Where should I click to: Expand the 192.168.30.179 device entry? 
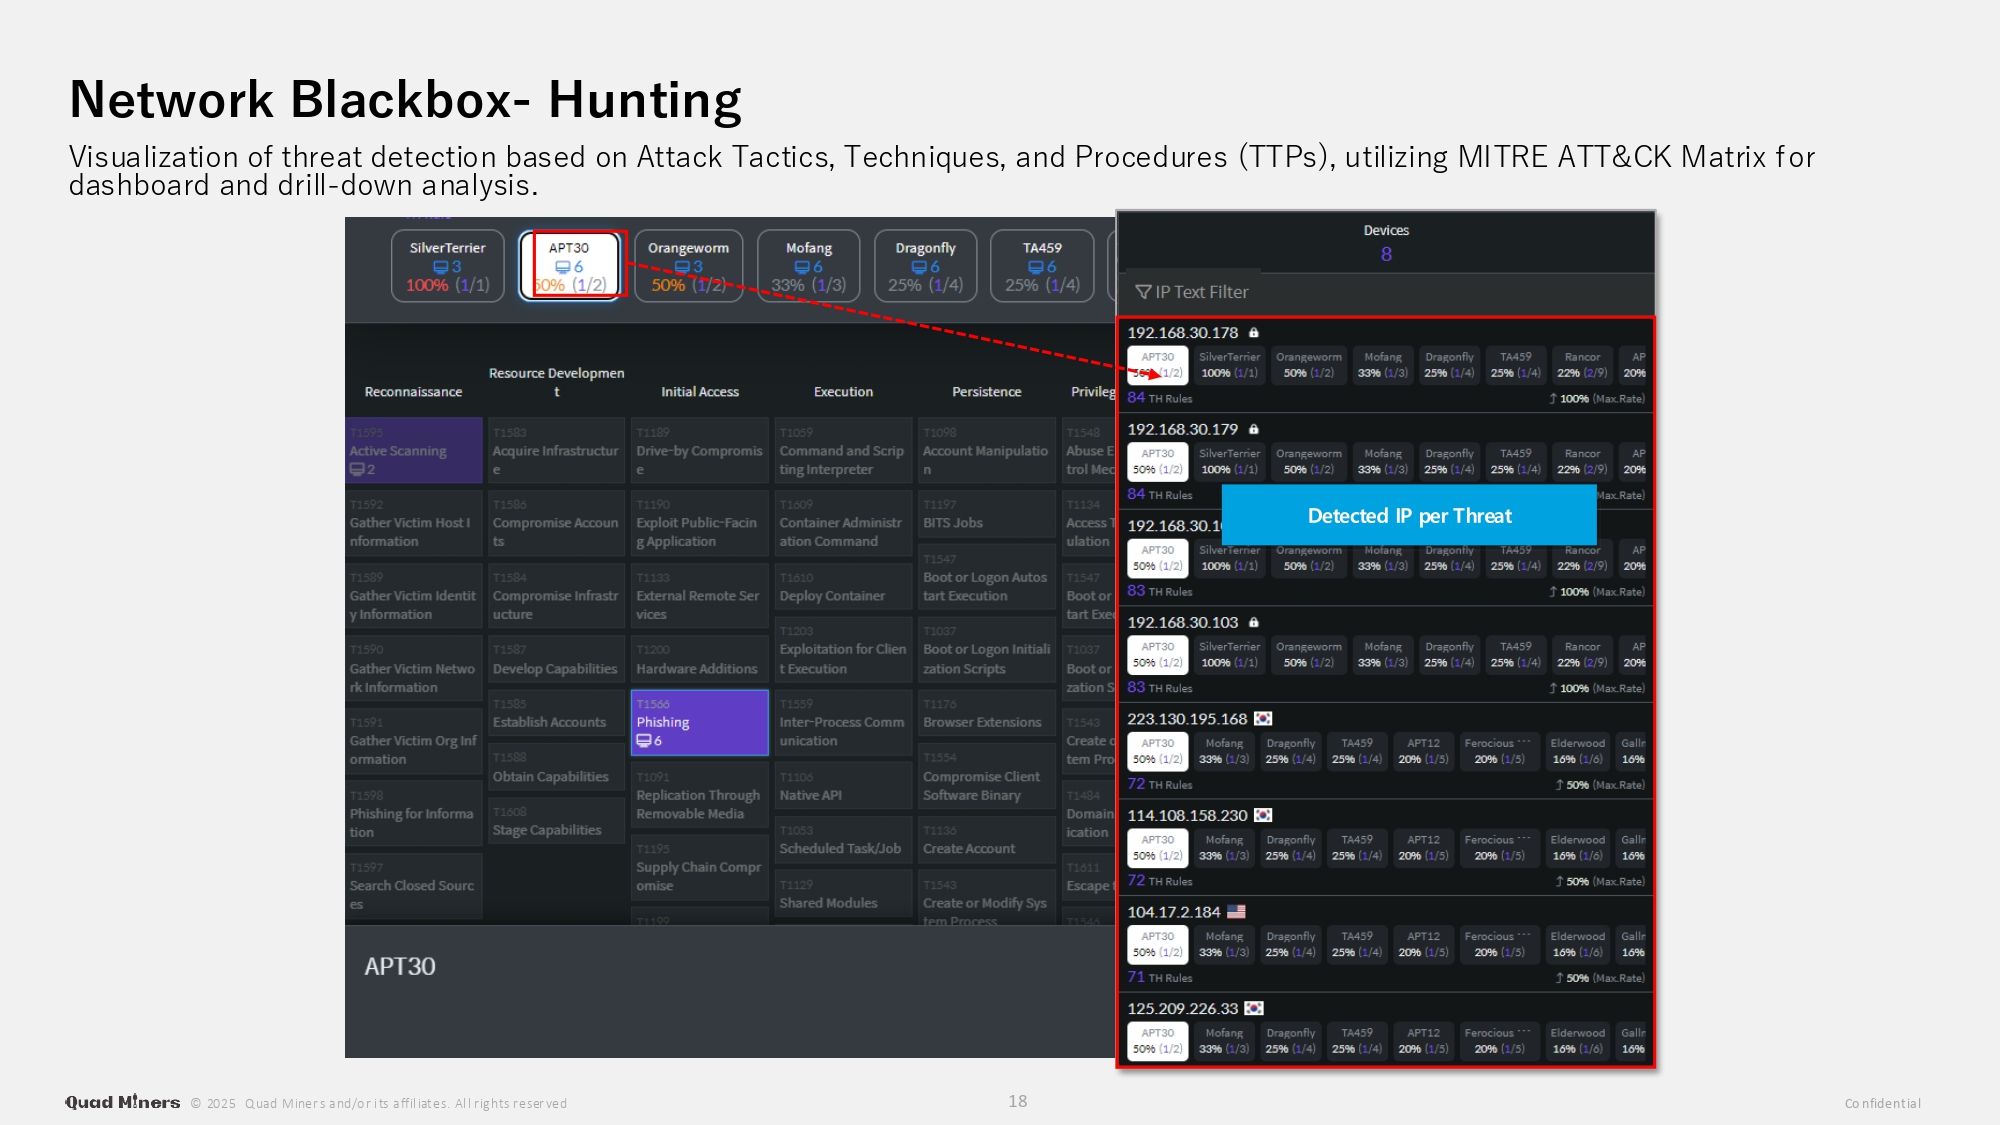click(x=1183, y=429)
